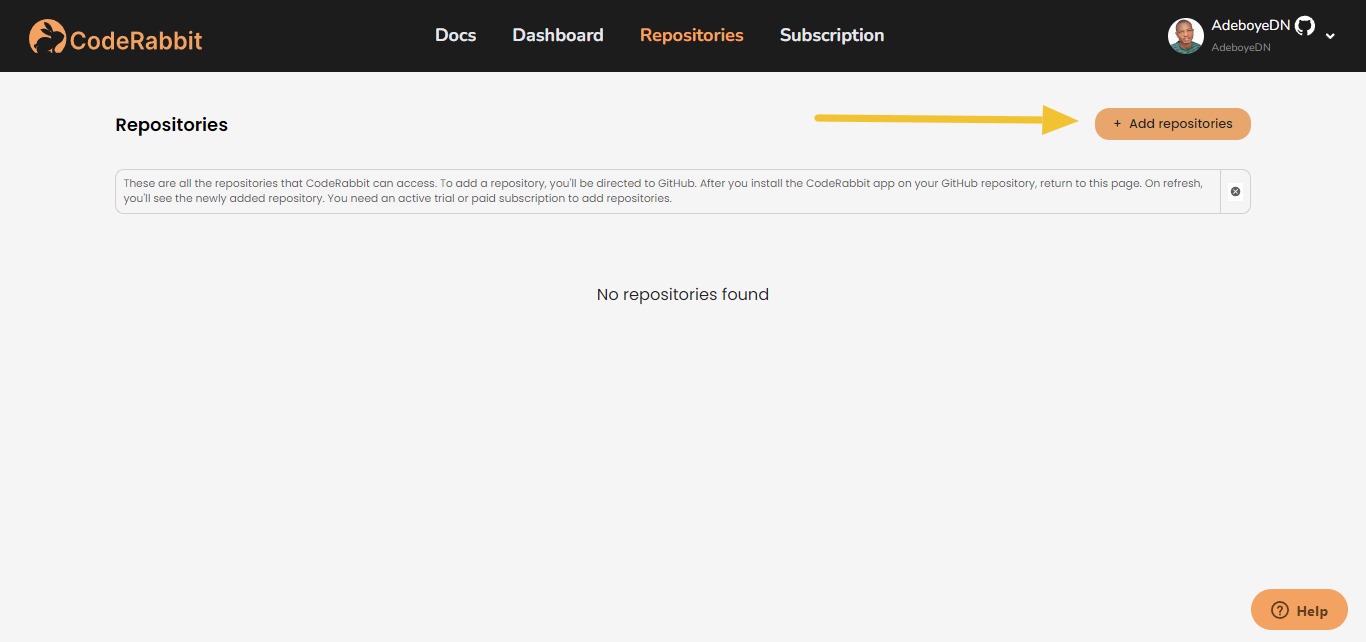Click the CodeRabbit wordmark text
1366x642 pixels.
click(x=136, y=40)
